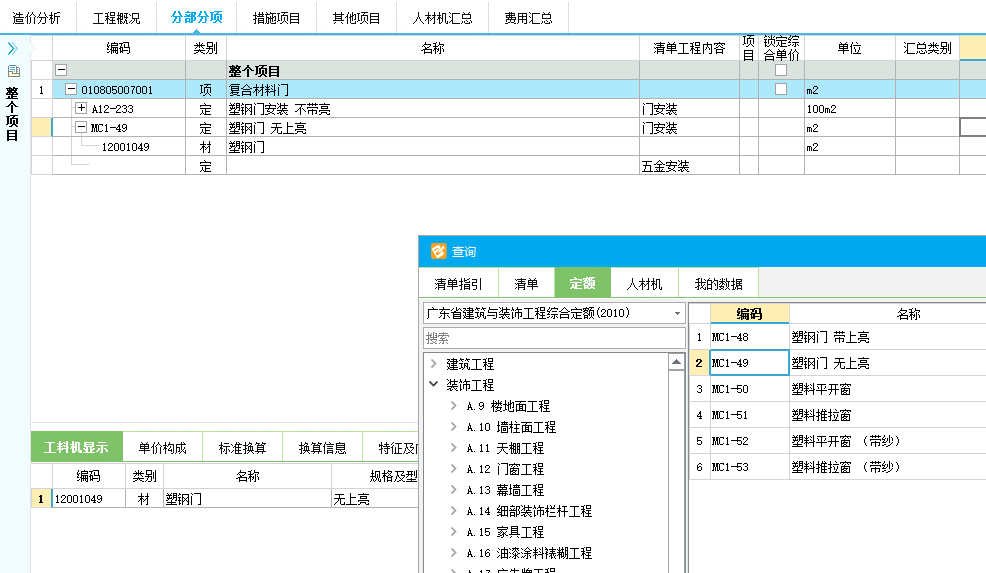Viewport: 986px width, 573px height.
Task: Expand A.15 家具工程
Action: (x=453, y=531)
